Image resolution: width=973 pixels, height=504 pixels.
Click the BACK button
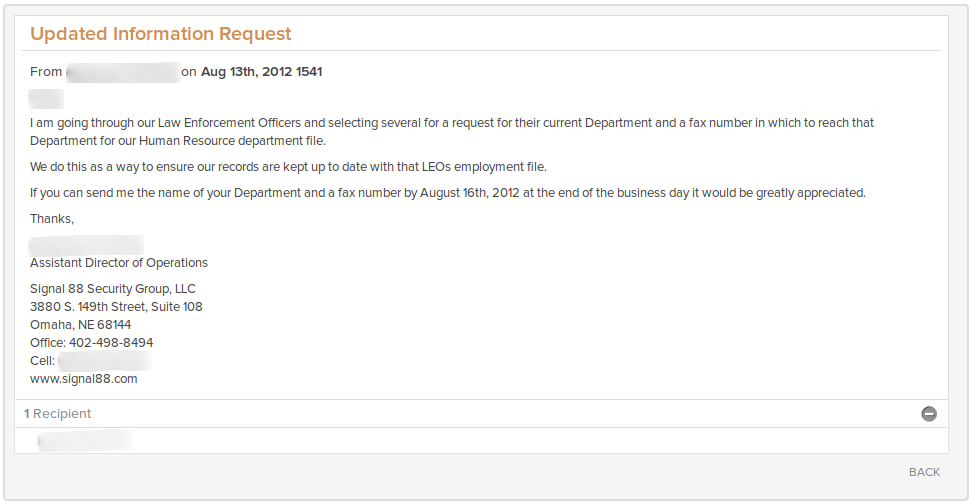tap(924, 472)
